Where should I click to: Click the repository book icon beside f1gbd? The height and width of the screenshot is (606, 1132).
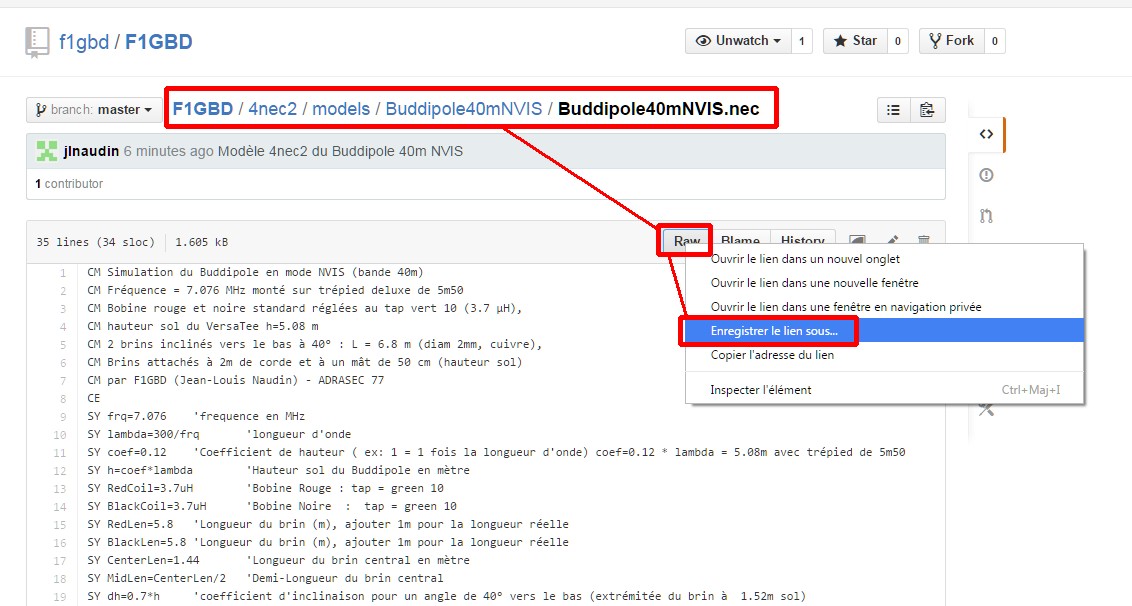(37, 42)
